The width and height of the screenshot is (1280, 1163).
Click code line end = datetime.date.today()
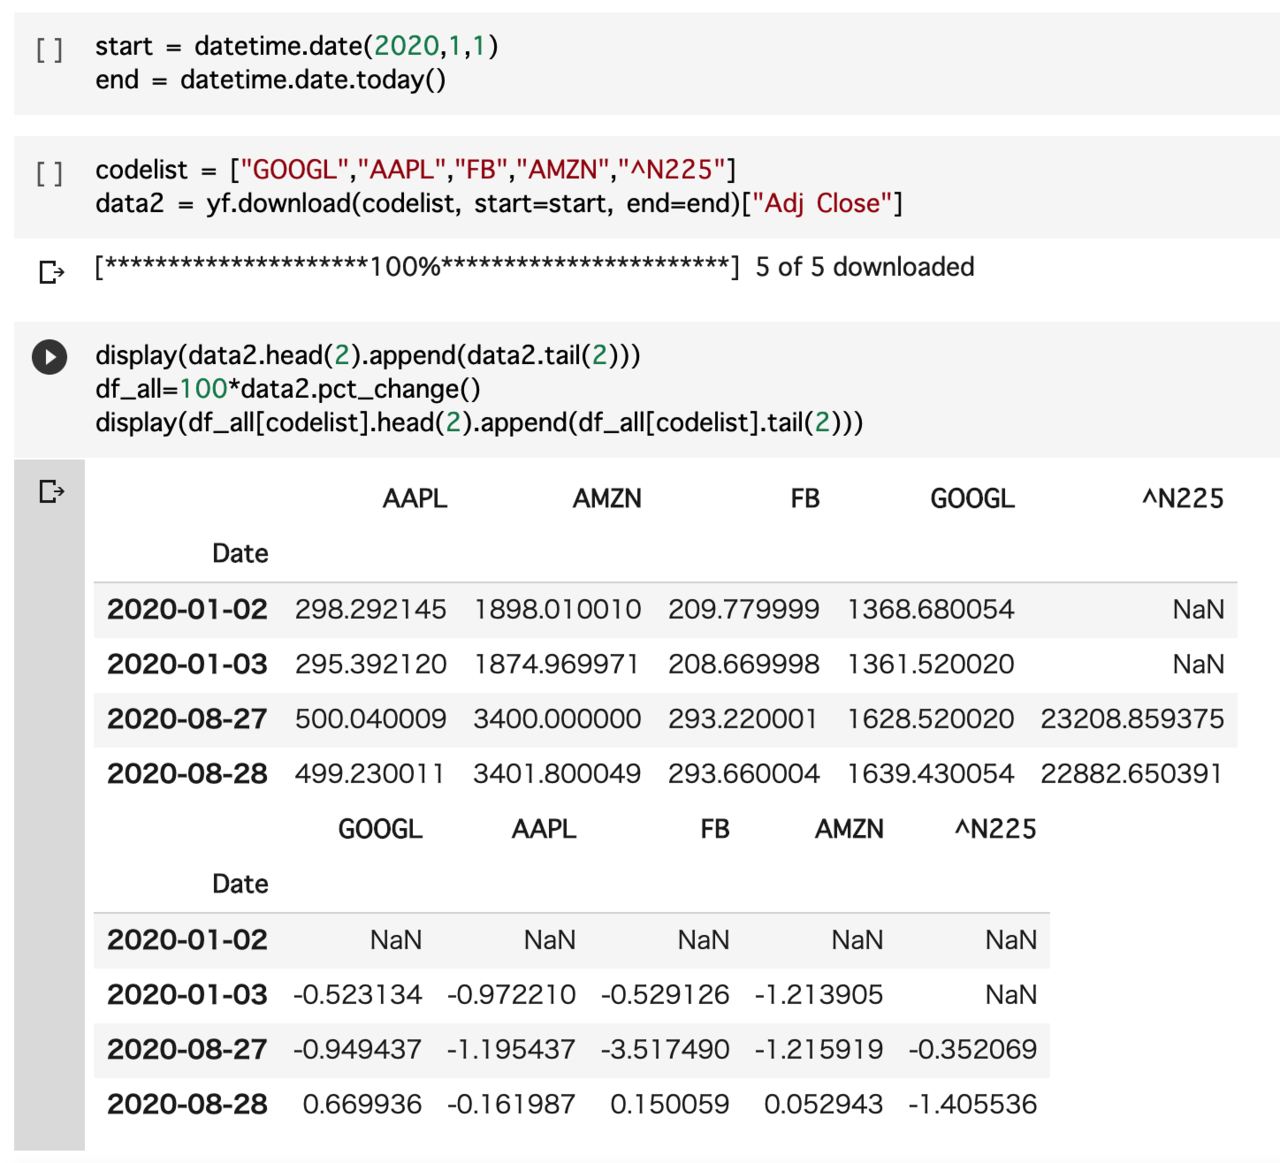[x=271, y=80]
